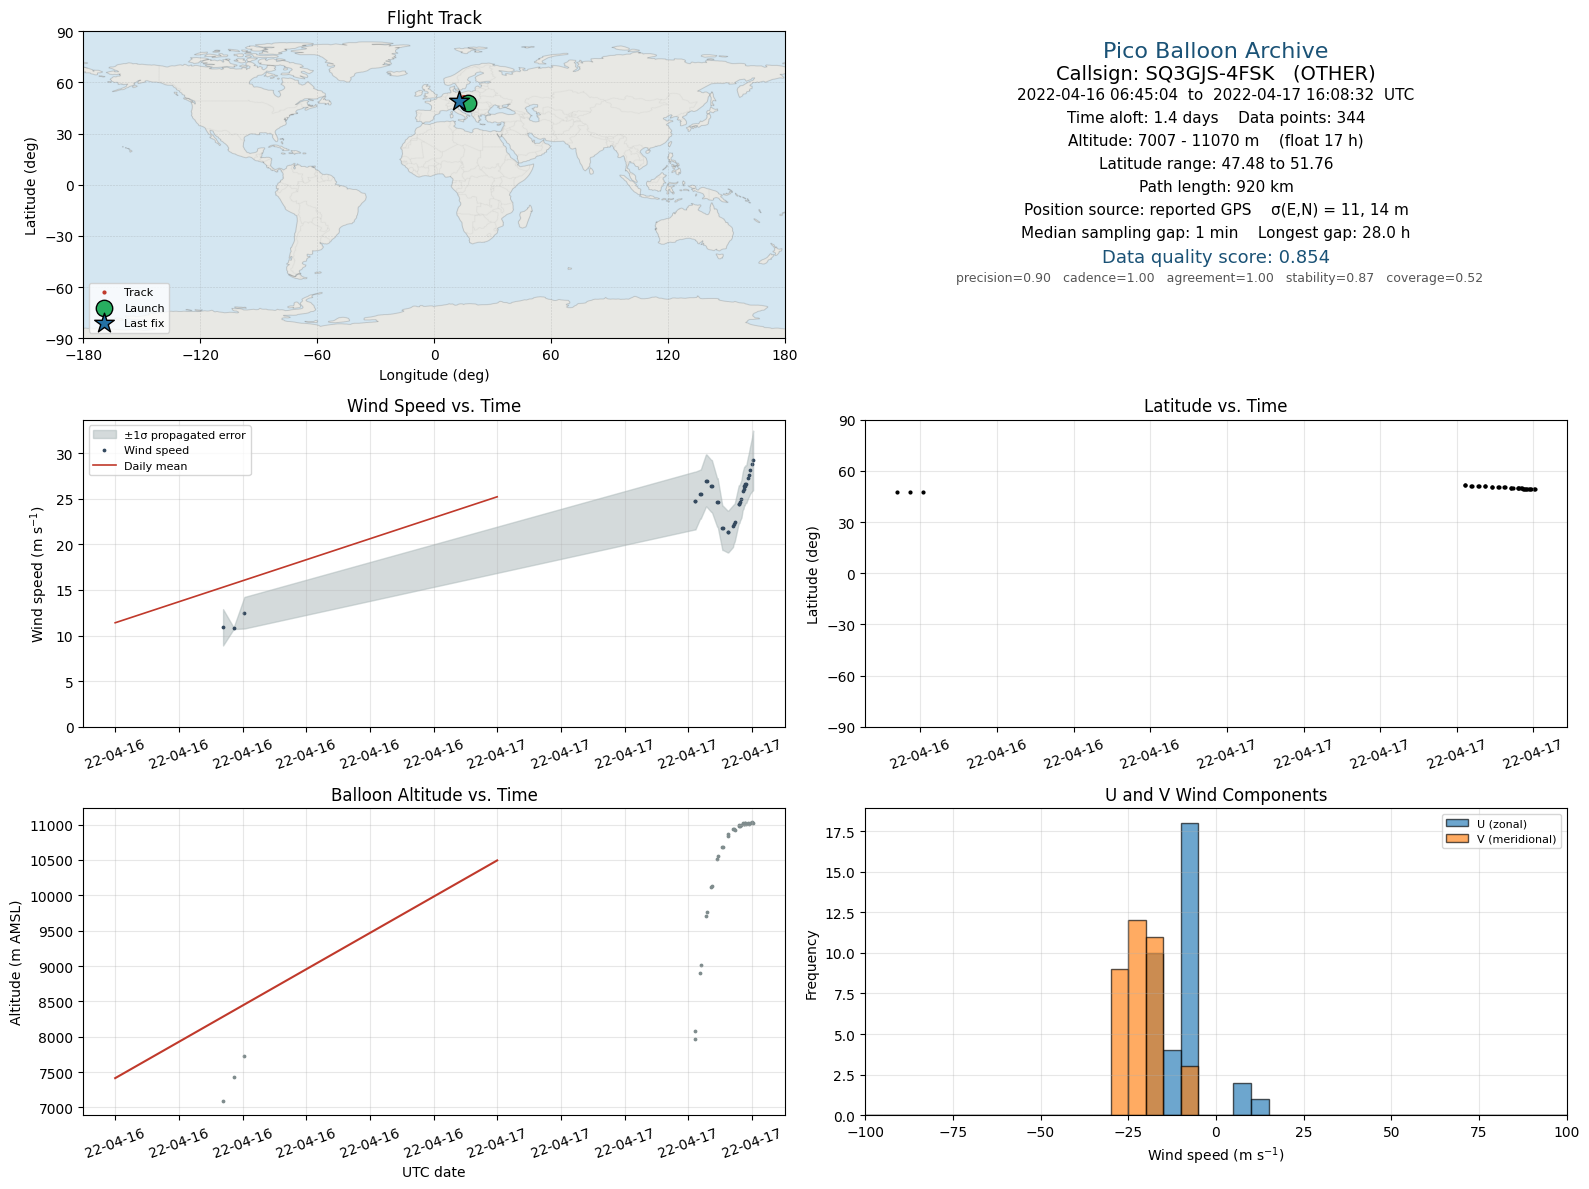Select the '±1σ propagated error' legend label
The width and height of the screenshot is (1589, 1189).
(x=185, y=435)
